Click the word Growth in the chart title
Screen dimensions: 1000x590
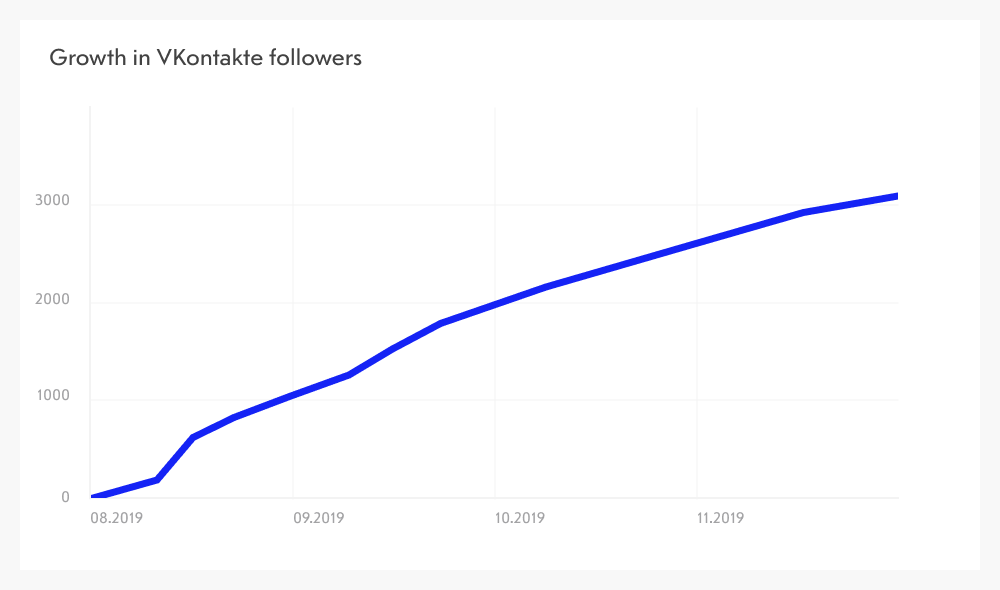[83, 58]
